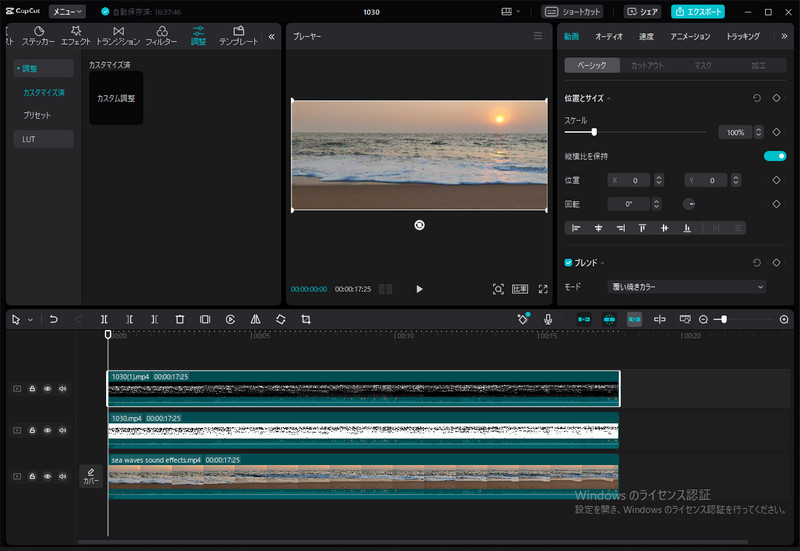This screenshot has width=800, height=551.
Task: Click the split clip tool
Action: pyautogui.click(x=104, y=319)
